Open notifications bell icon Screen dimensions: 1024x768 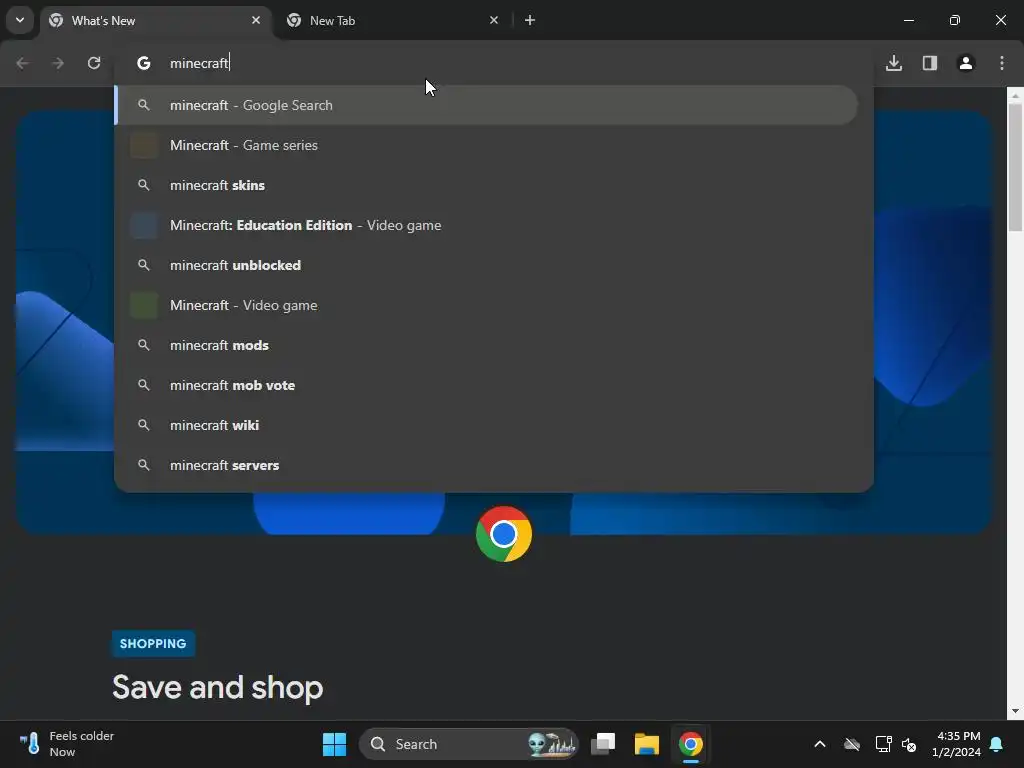997,744
